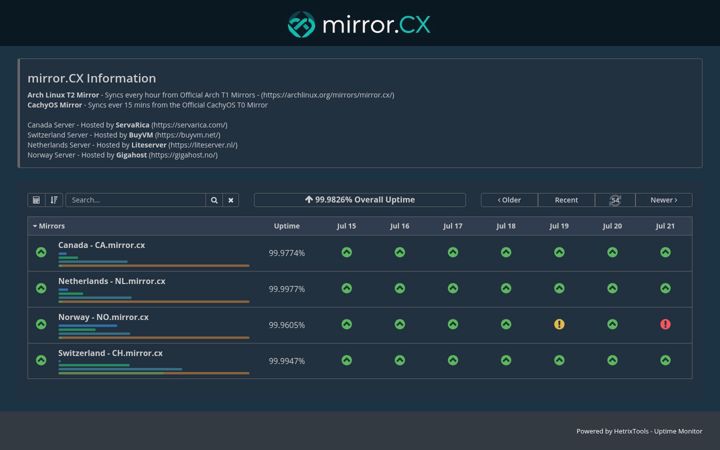720x450 pixels.
Task: Click Canada Jul 15 status icon
Action: (x=347, y=252)
